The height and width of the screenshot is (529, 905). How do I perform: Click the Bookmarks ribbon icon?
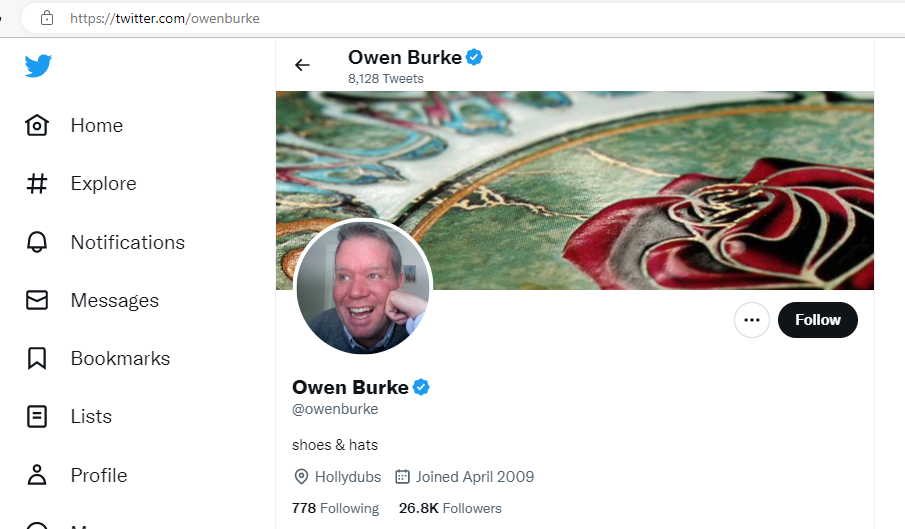pyautogui.click(x=37, y=358)
